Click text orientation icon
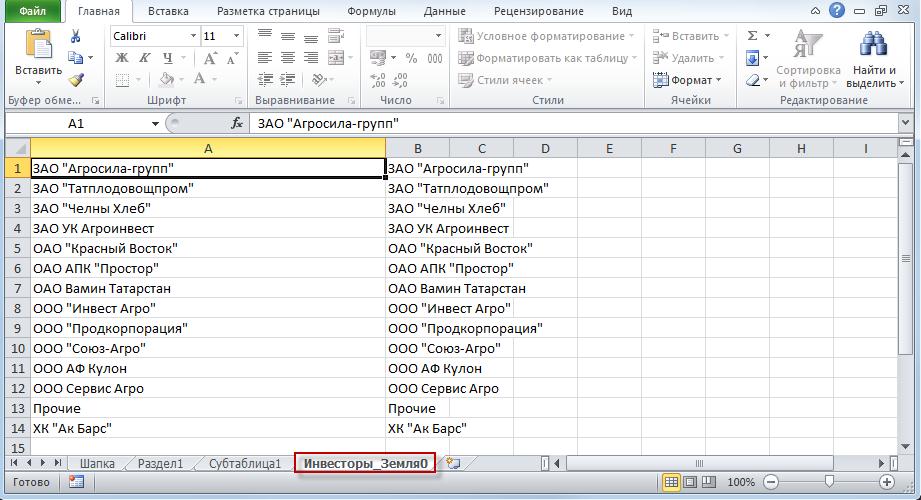 pyautogui.click(x=319, y=79)
